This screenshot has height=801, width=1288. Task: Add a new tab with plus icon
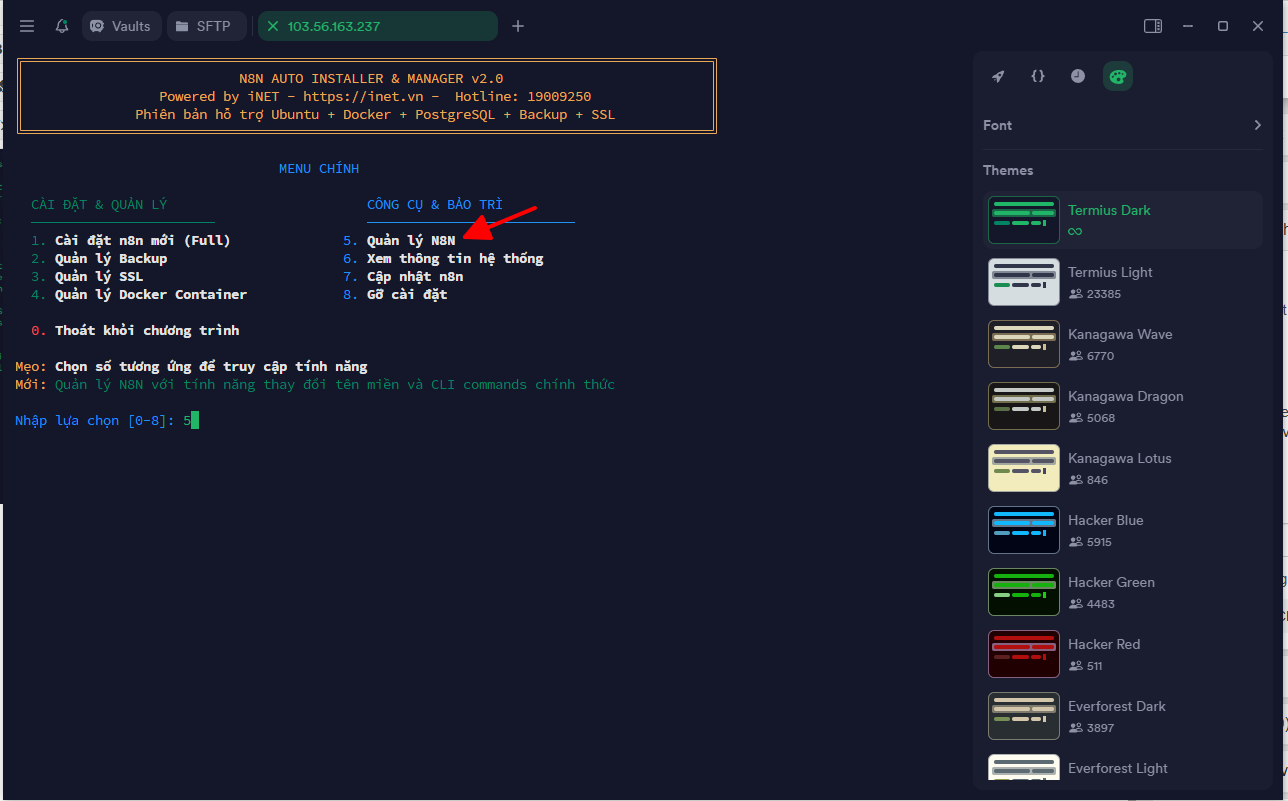coord(518,26)
